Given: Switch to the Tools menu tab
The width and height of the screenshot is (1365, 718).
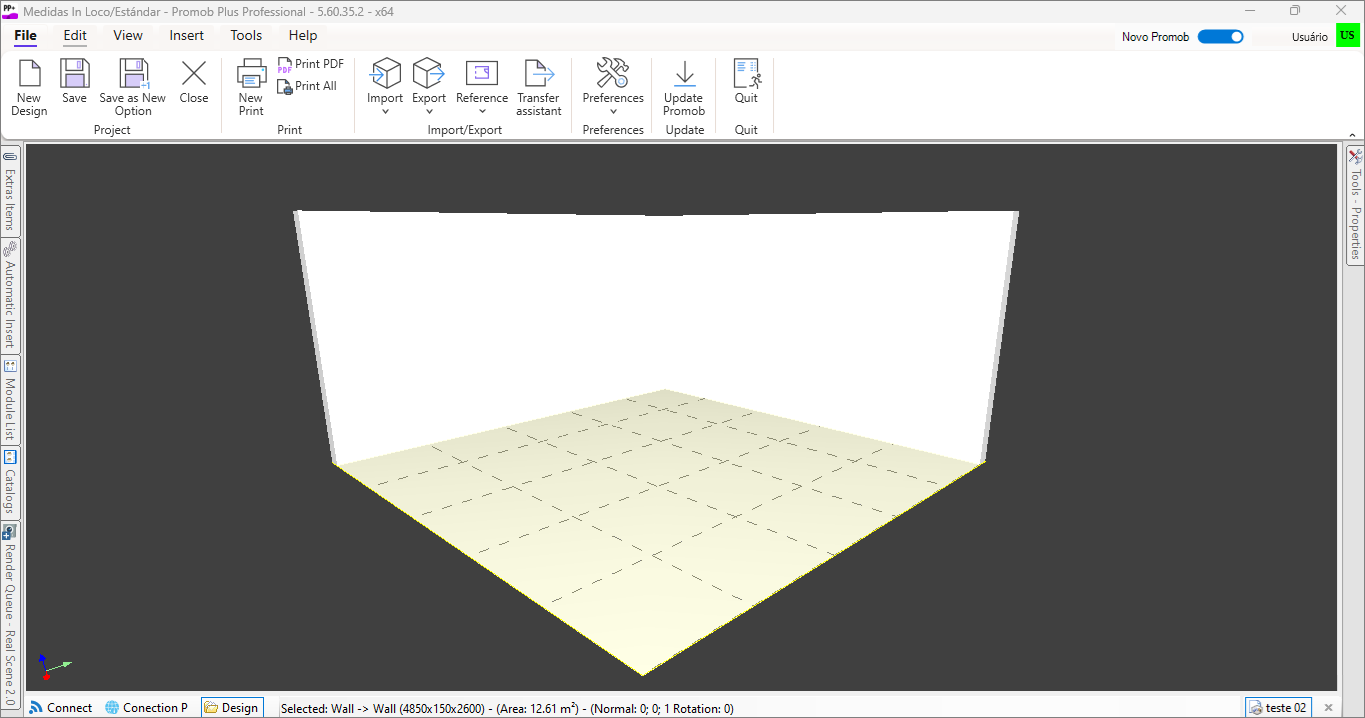Looking at the screenshot, I should [x=246, y=36].
